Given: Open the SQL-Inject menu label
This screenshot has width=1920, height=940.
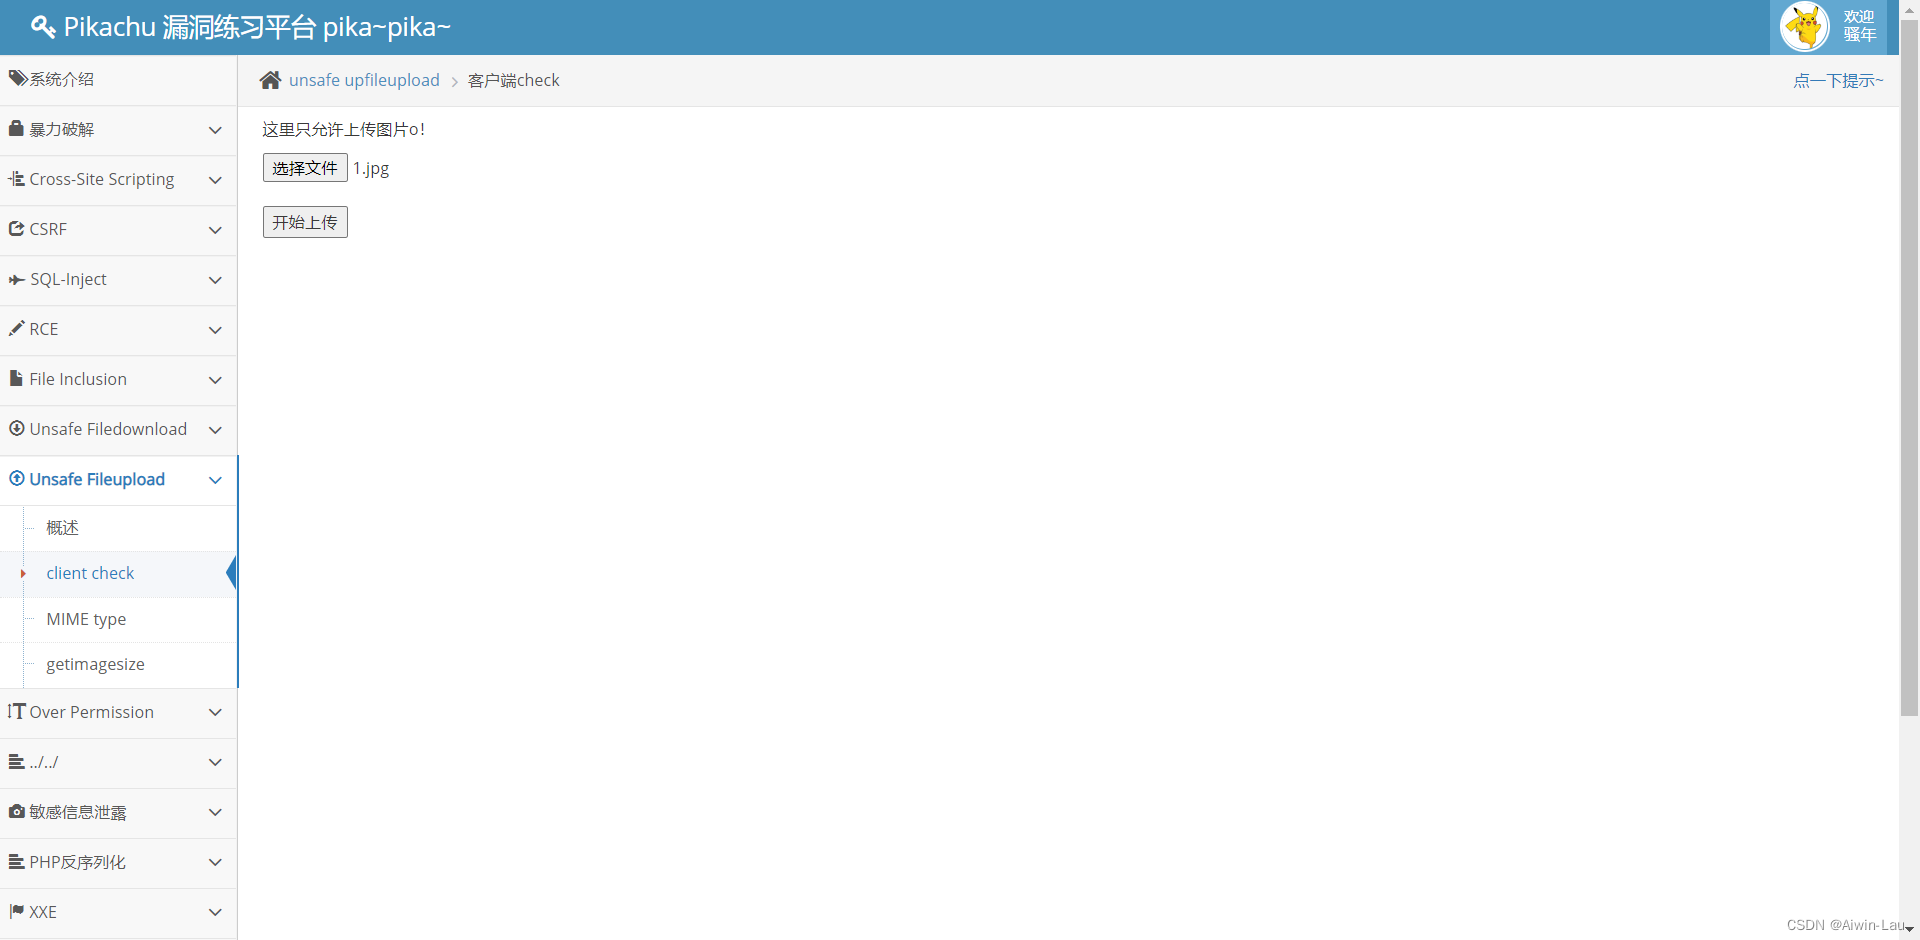Looking at the screenshot, I should (68, 280).
